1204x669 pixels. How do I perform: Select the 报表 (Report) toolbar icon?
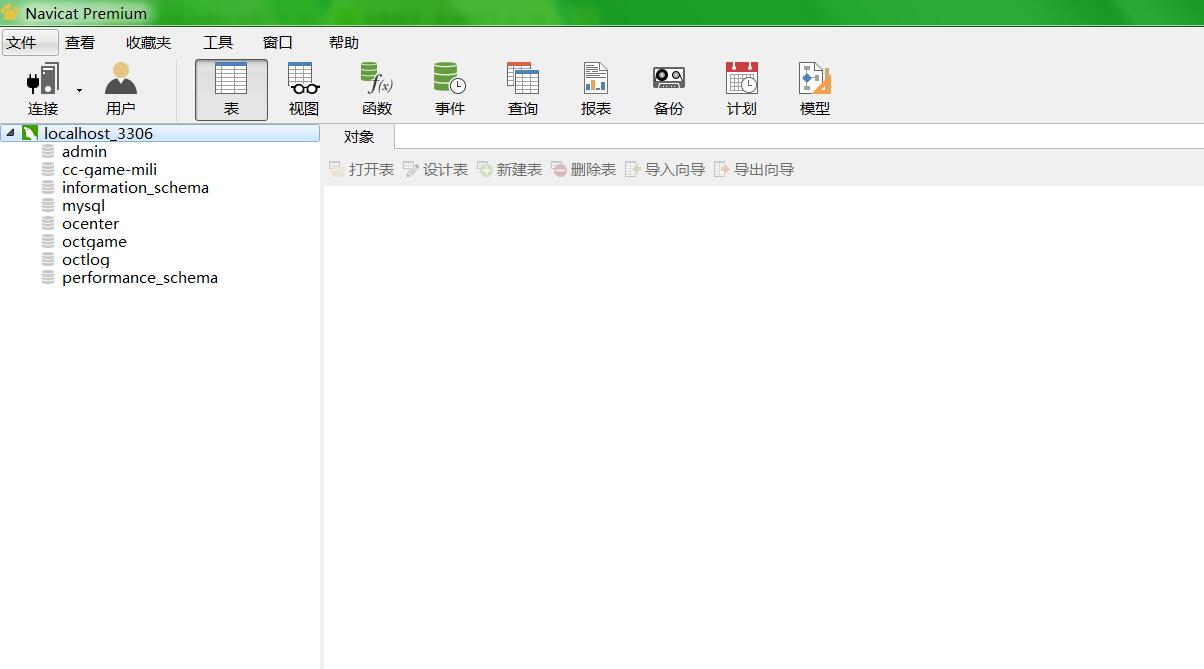pos(596,80)
